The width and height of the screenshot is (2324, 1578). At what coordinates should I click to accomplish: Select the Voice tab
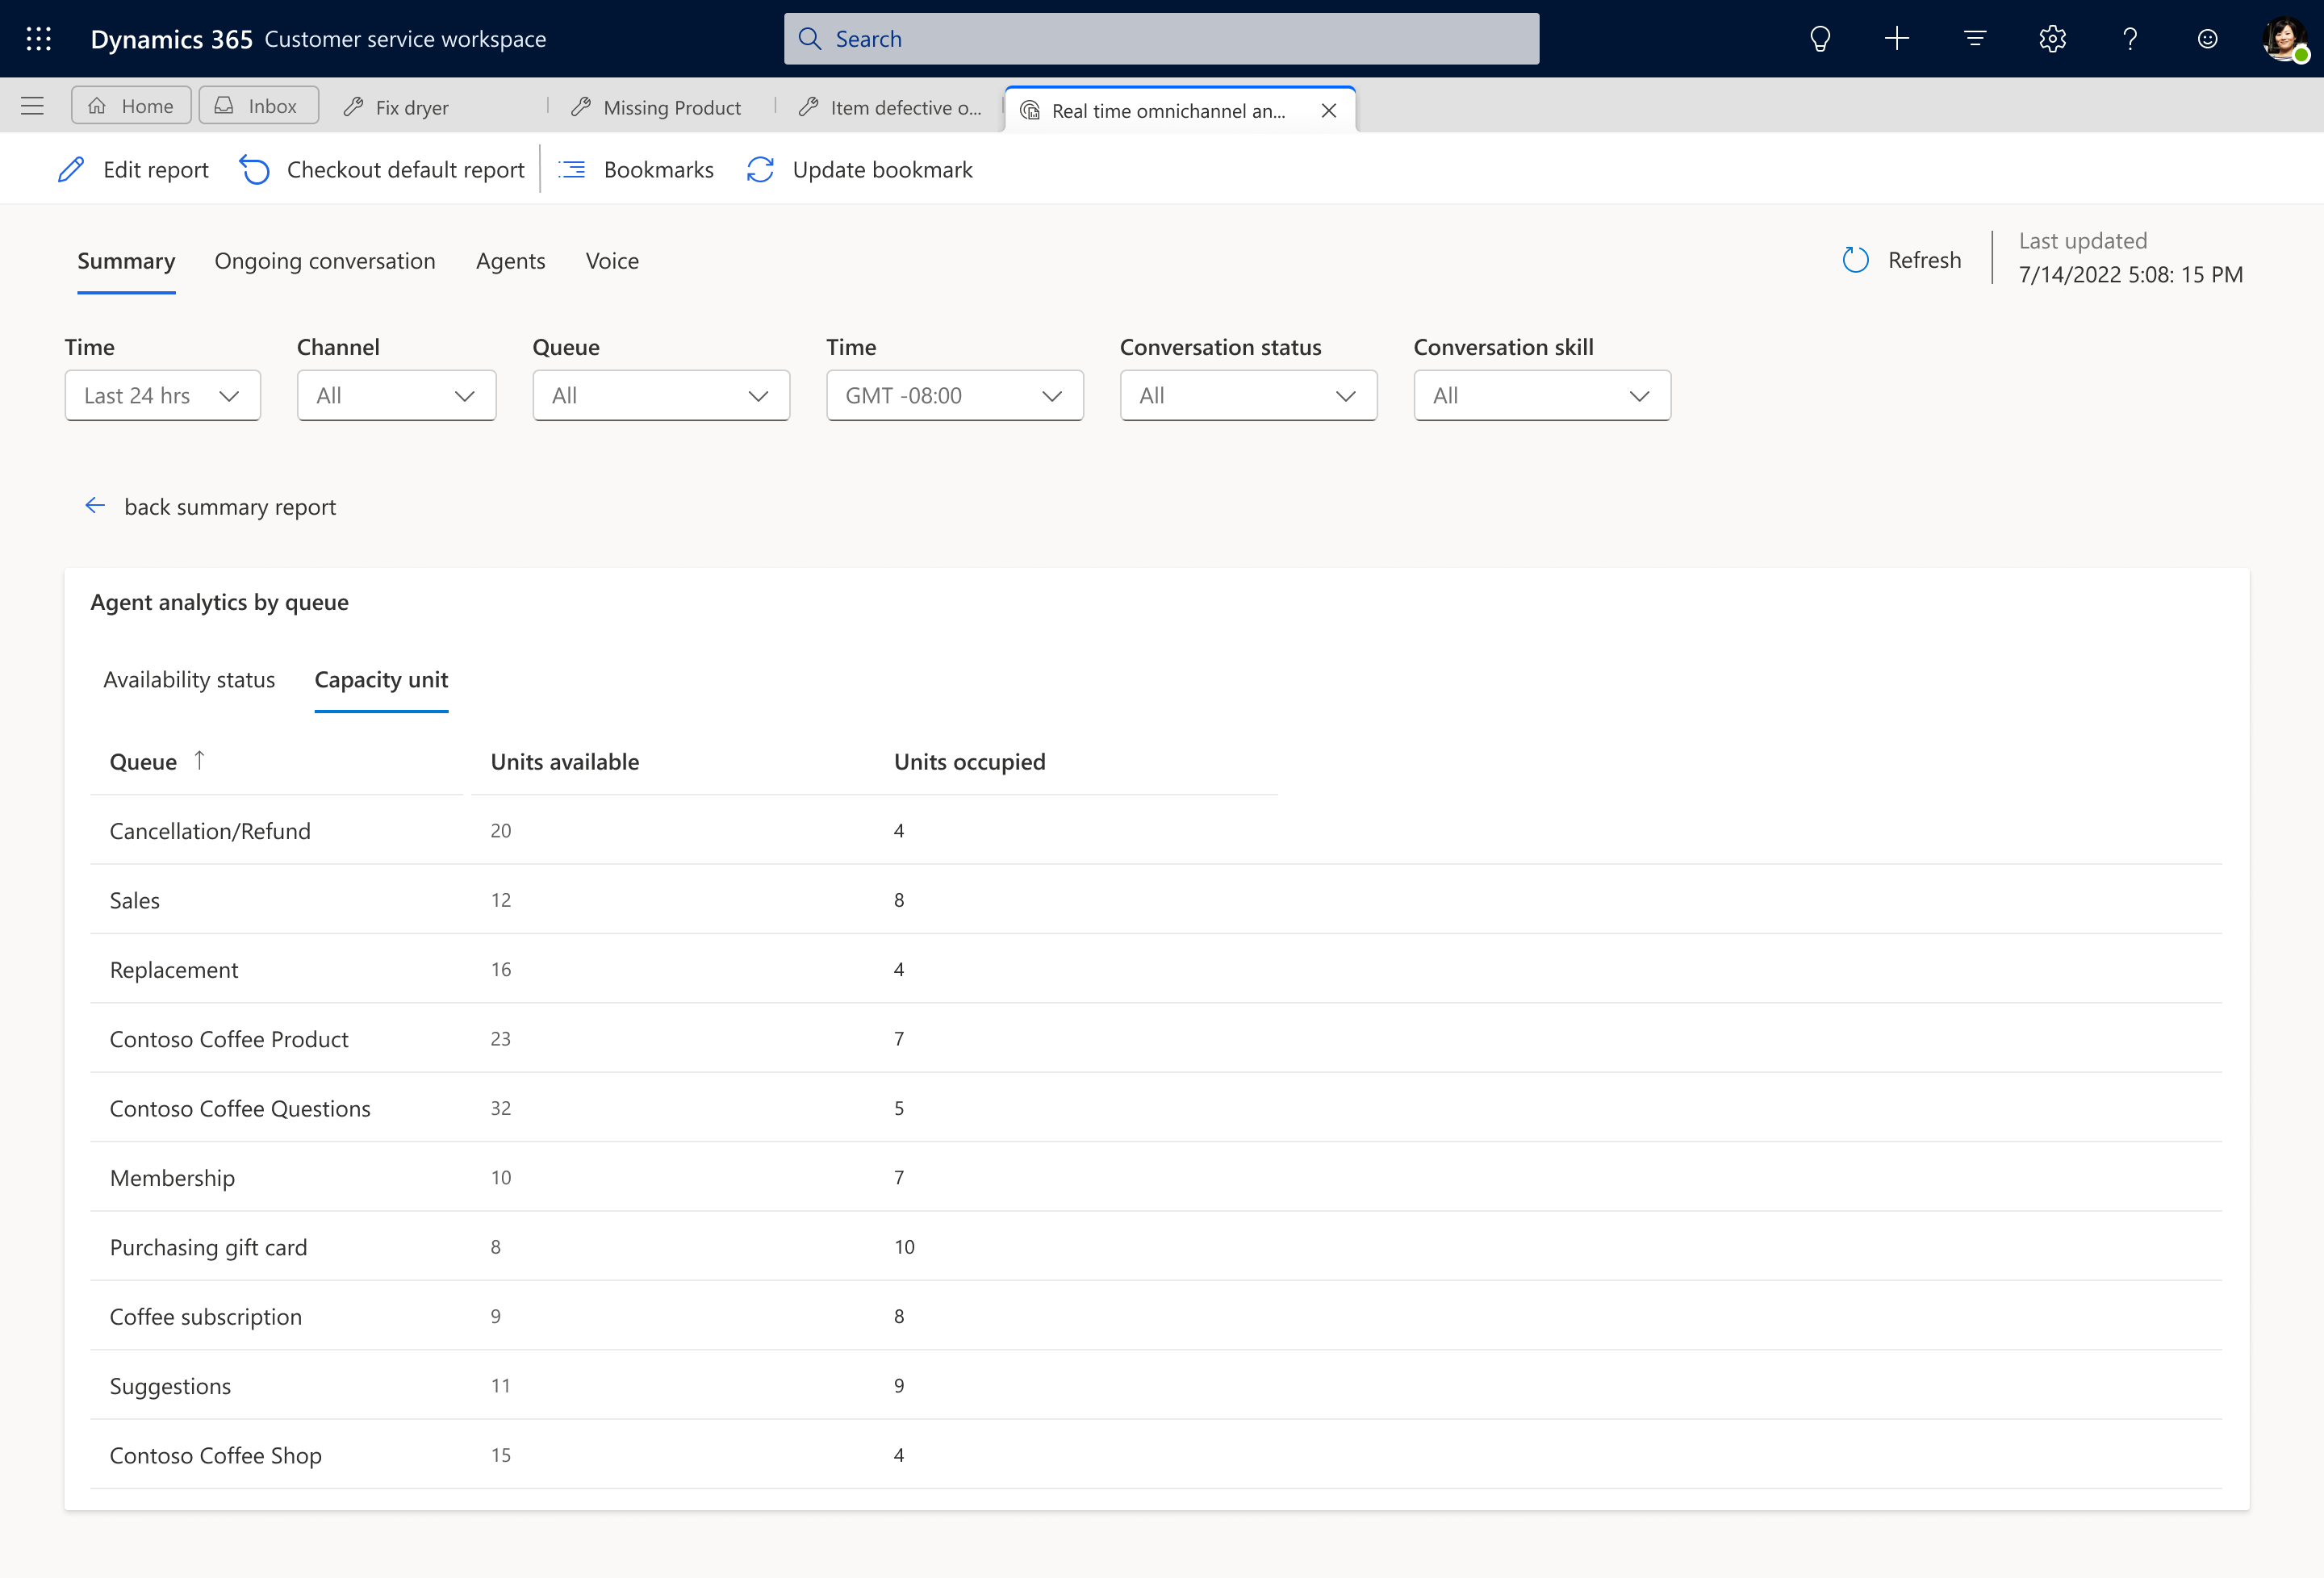click(x=612, y=261)
